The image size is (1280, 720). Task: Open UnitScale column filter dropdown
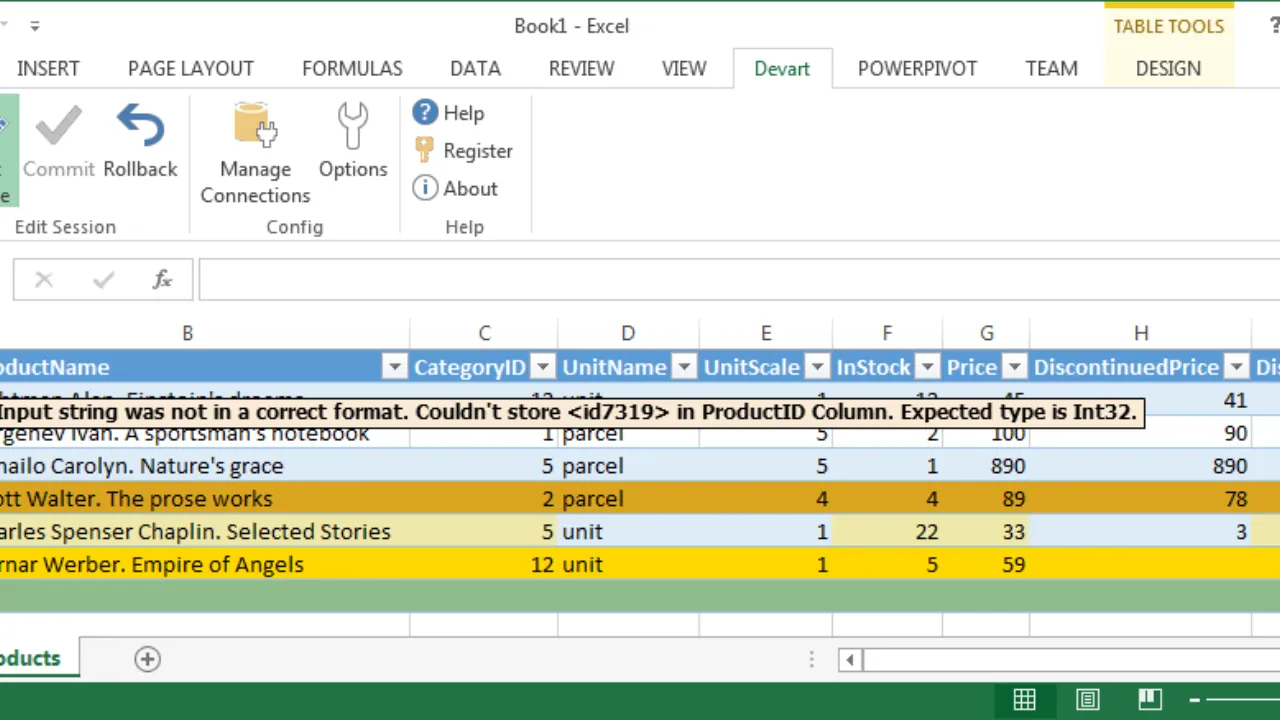818,367
